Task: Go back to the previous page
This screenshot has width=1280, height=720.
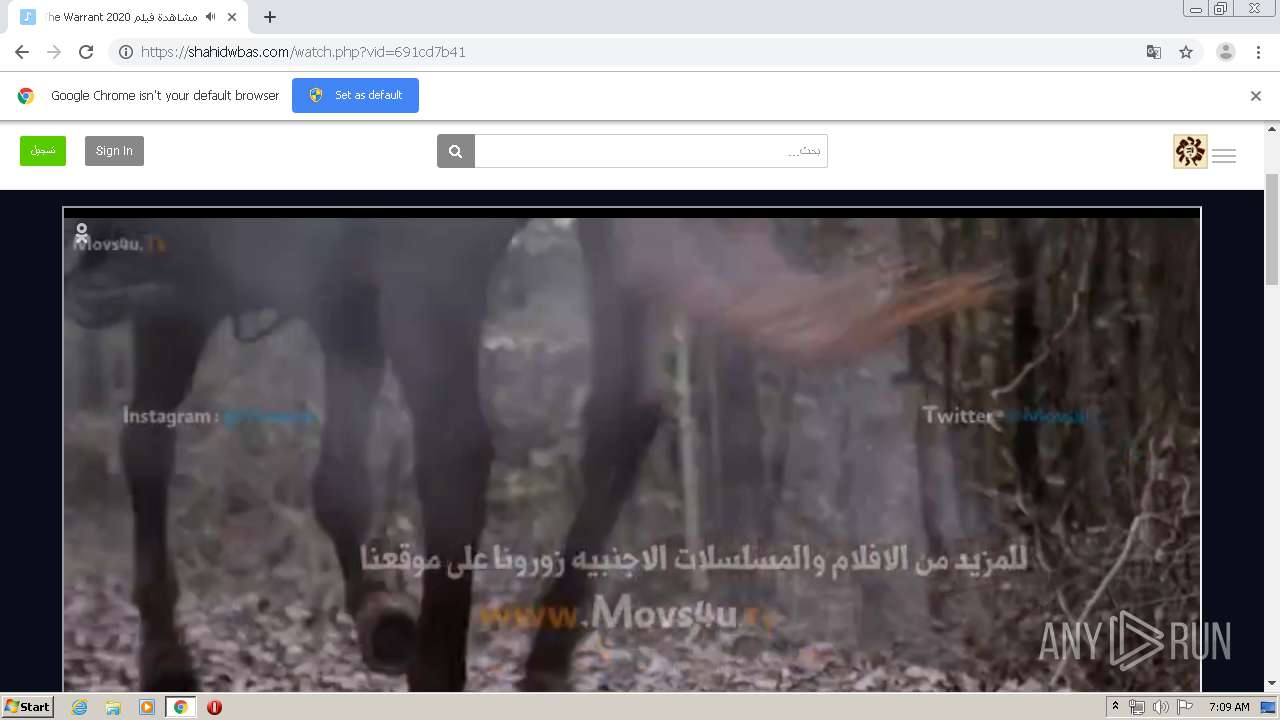Action: pos(22,52)
